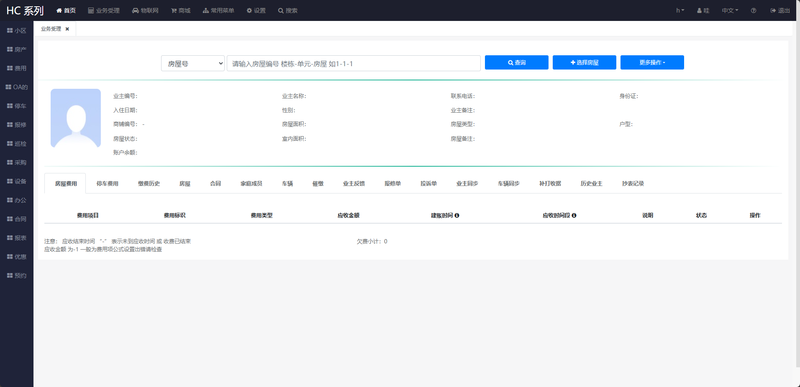The image size is (800, 387).
Task: Switch to the 业主同步 tab
Action: coord(467,184)
